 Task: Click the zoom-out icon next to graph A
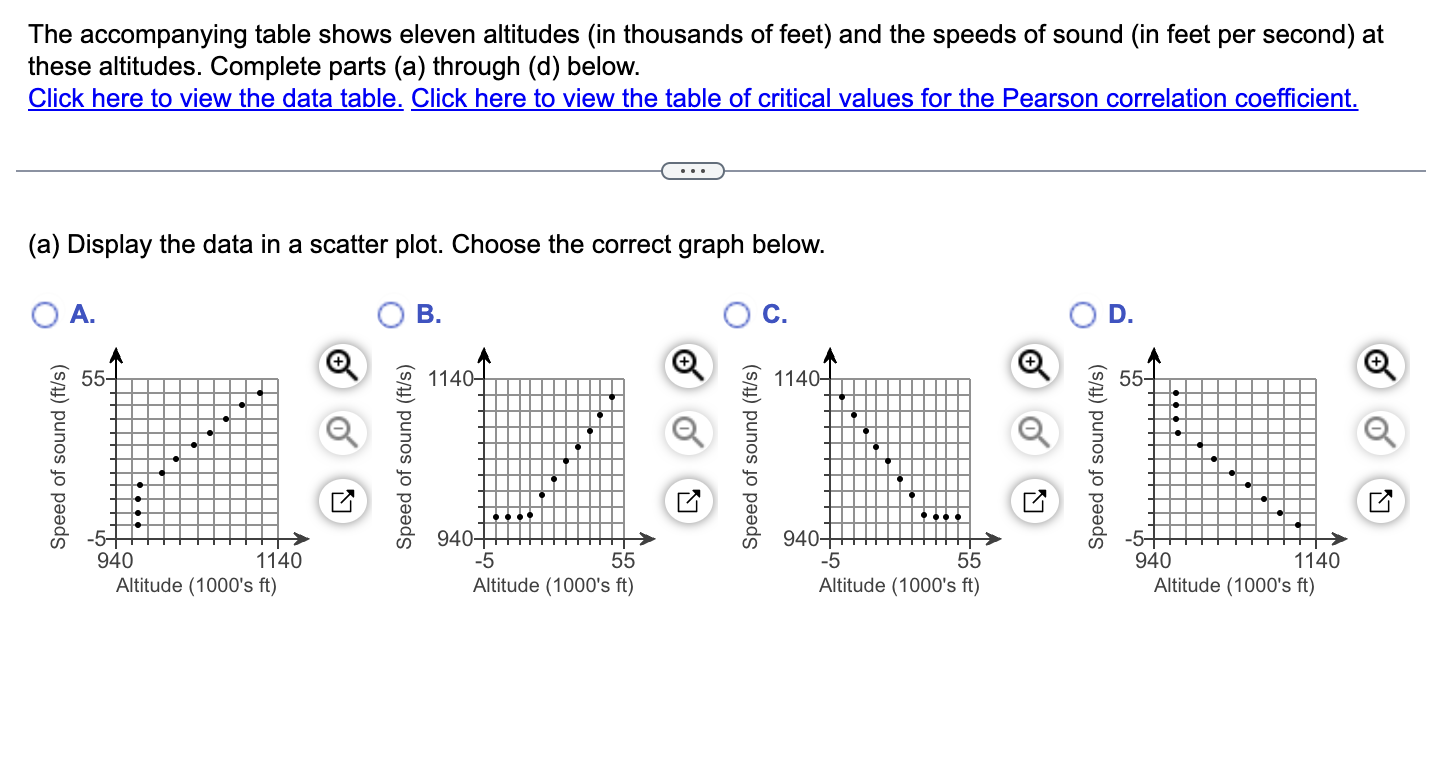click(x=342, y=434)
